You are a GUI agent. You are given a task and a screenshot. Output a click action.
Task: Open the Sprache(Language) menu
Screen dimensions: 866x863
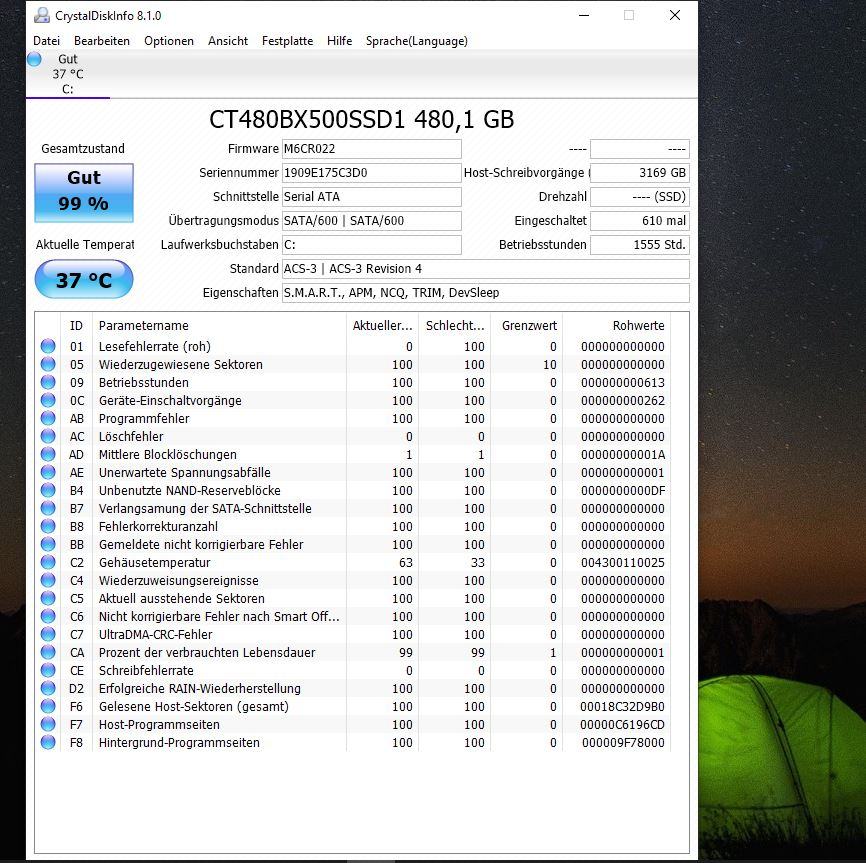point(416,41)
